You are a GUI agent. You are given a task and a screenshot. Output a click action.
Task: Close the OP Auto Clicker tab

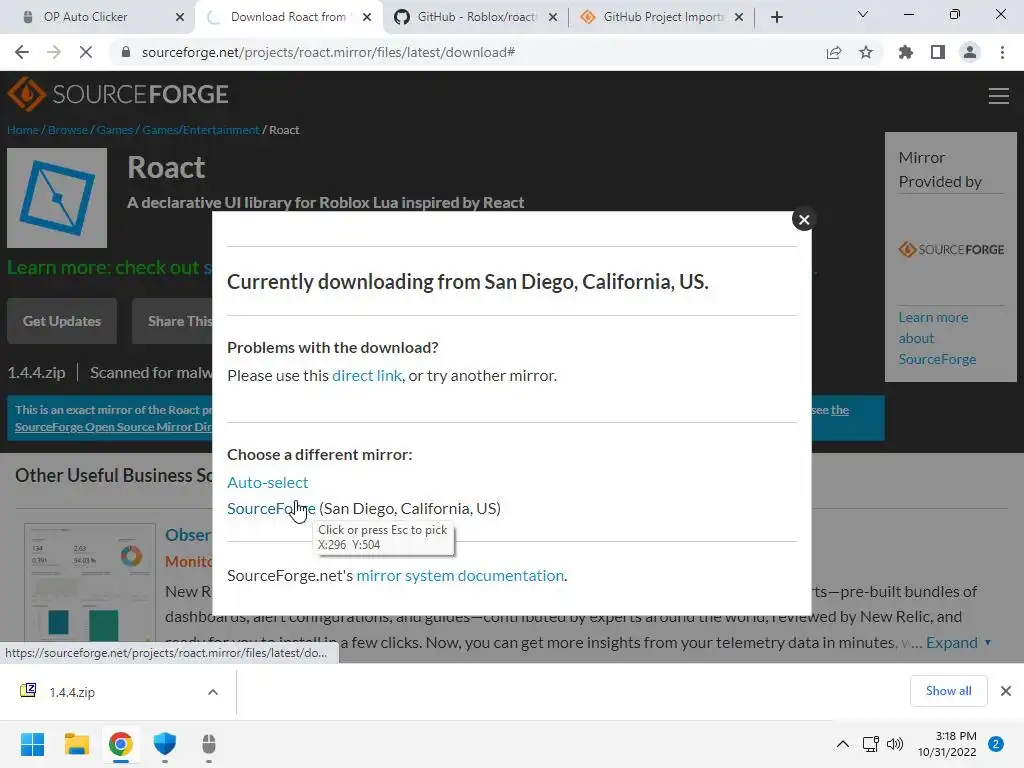point(180,17)
